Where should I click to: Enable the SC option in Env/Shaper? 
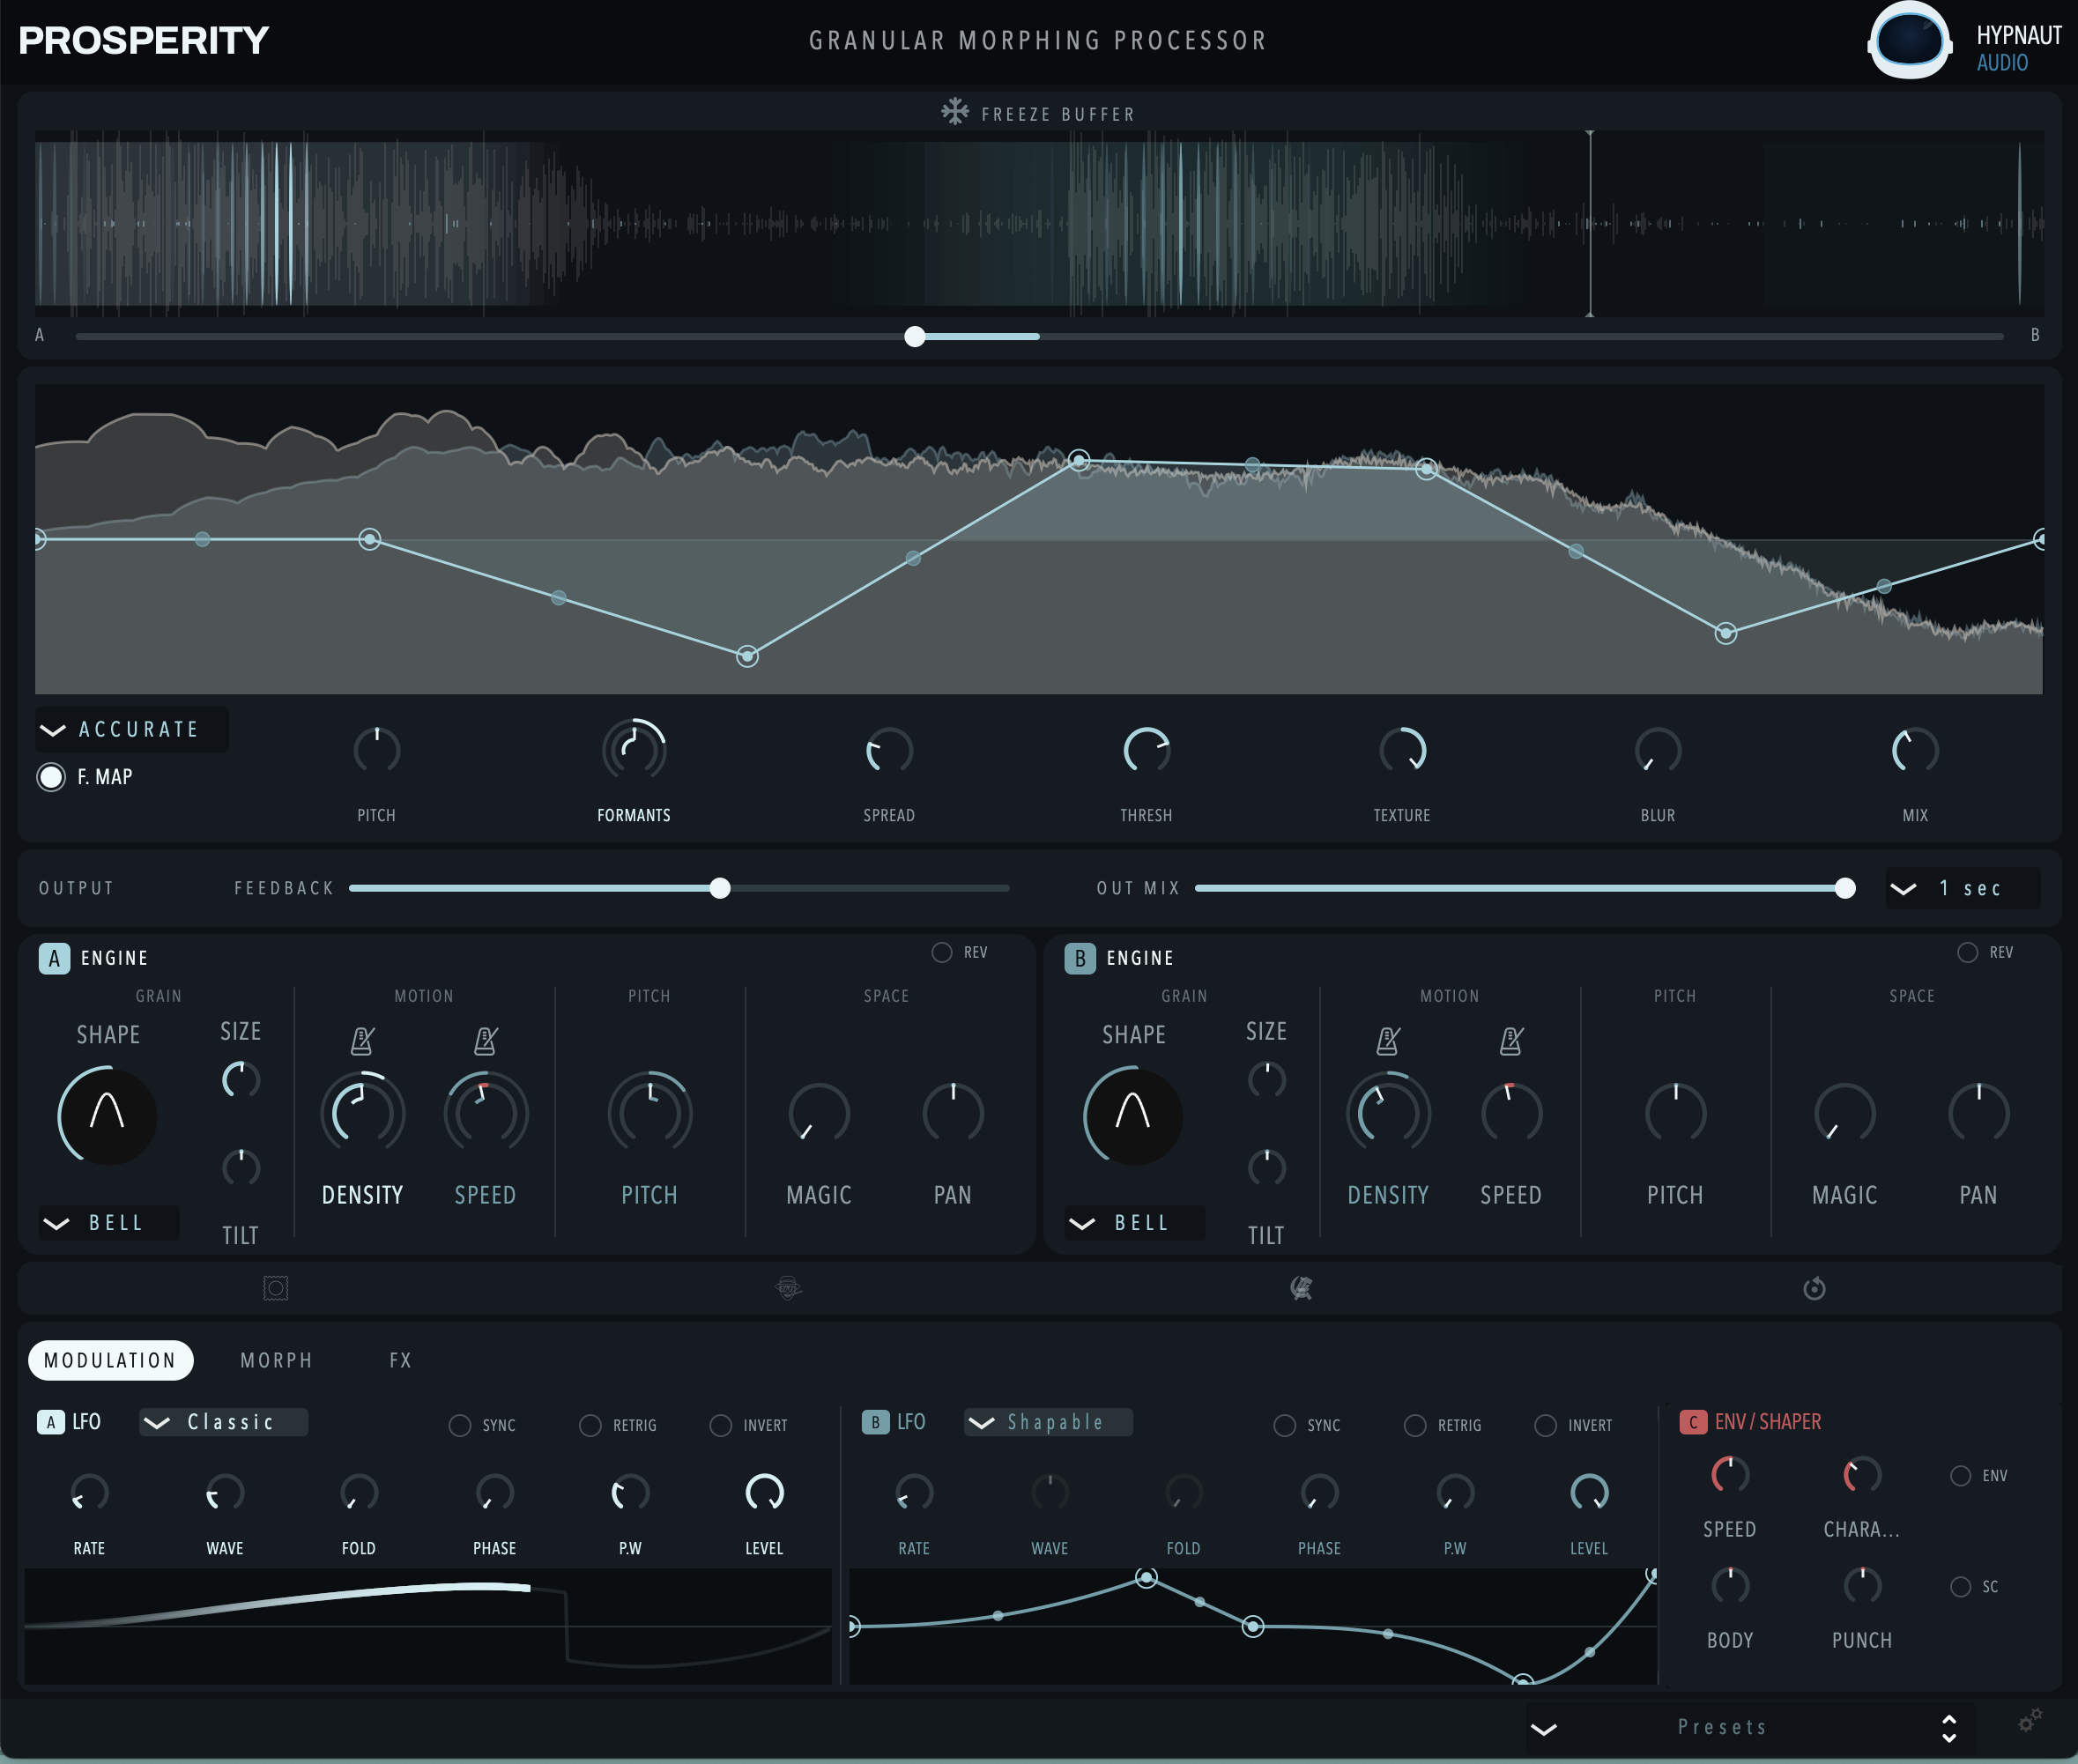1960,1587
